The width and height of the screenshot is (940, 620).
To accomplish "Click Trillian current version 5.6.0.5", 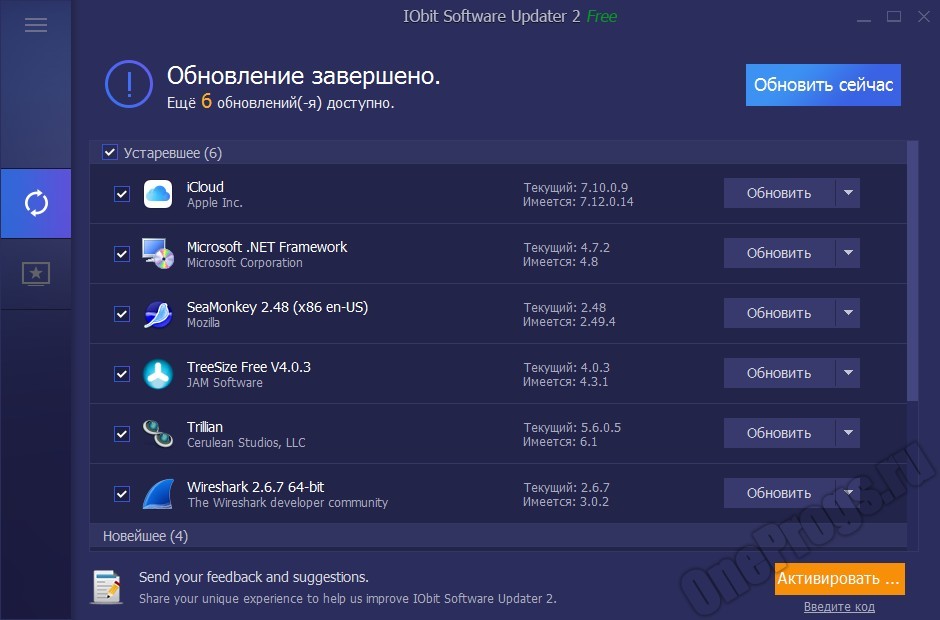I will [601, 428].
